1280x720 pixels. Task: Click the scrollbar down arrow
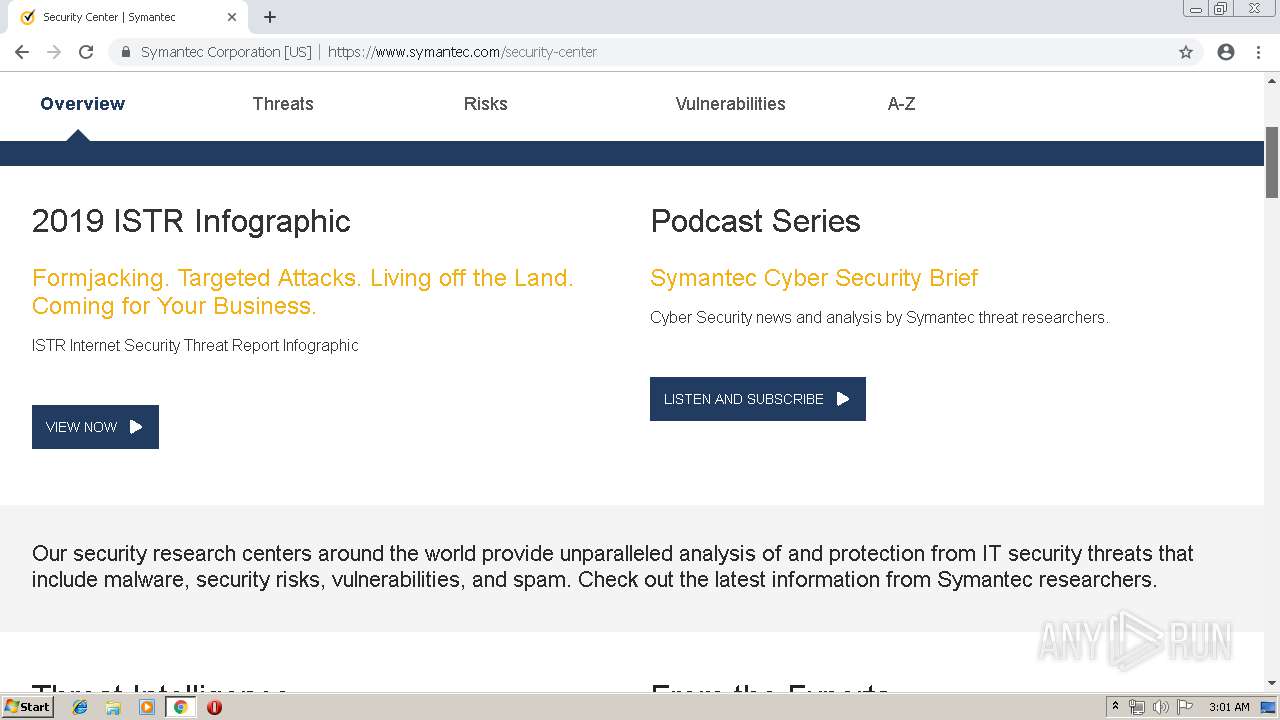coord(1272,684)
